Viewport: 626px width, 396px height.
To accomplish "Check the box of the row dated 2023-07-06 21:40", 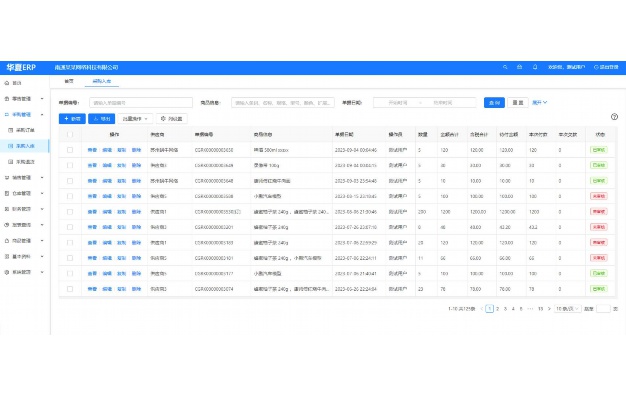I will tap(70, 273).
